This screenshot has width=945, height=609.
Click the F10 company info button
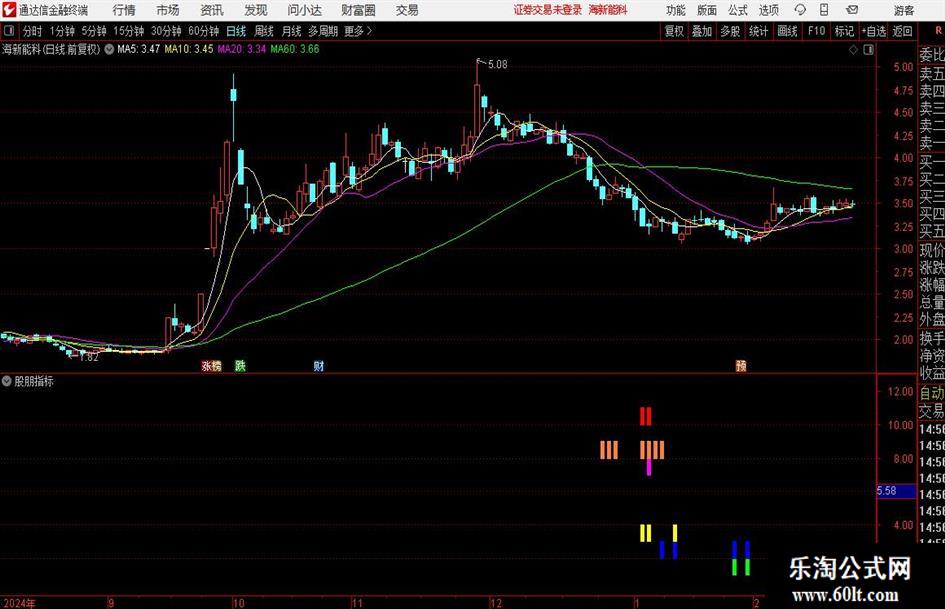tap(817, 31)
